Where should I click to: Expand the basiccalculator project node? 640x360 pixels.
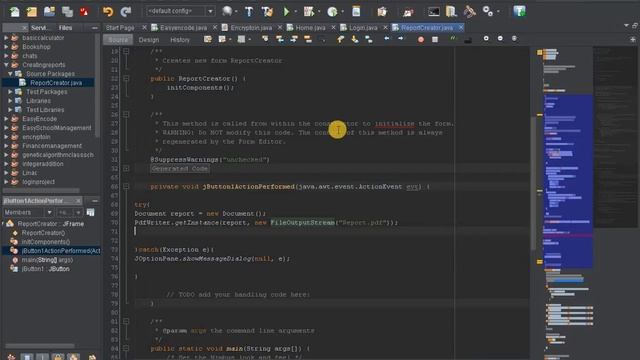pos(6,38)
